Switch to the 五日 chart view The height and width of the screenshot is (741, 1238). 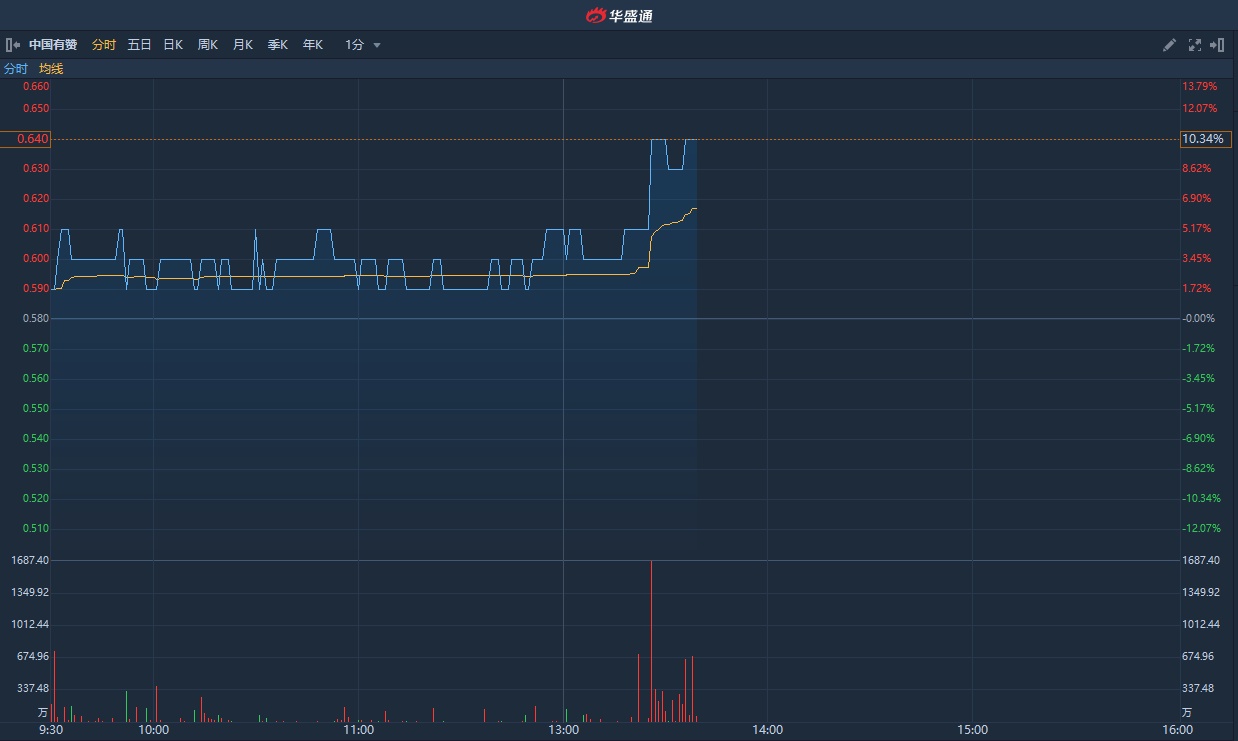139,45
